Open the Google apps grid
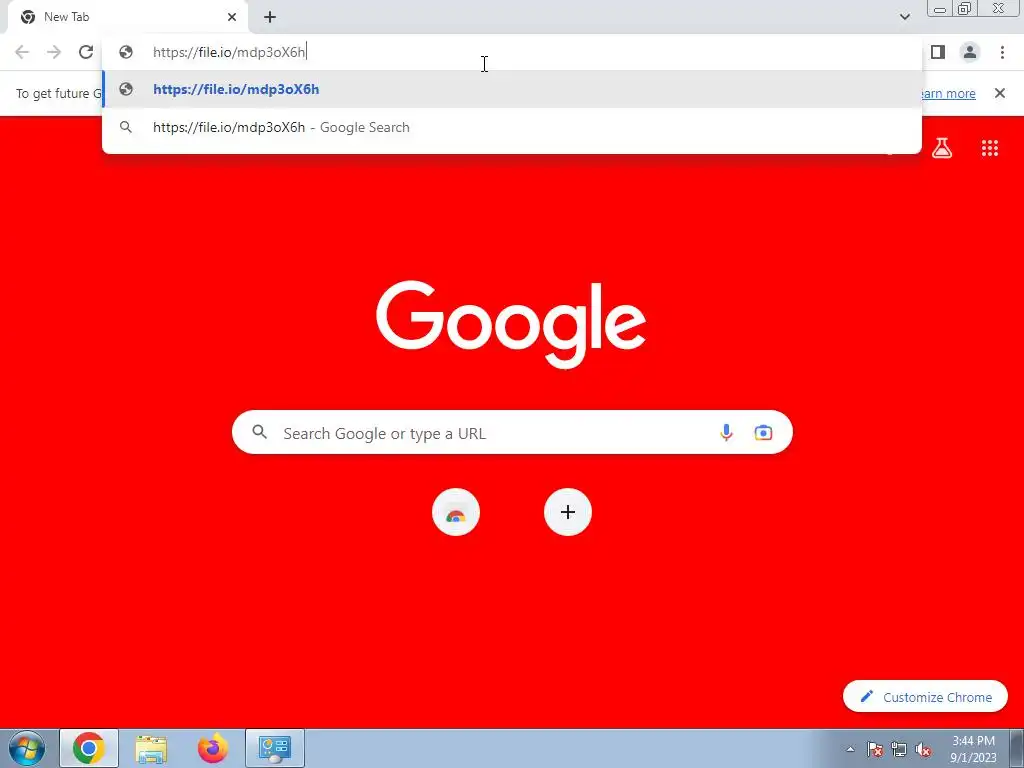The image size is (1024, 768). tap(989, 148)
